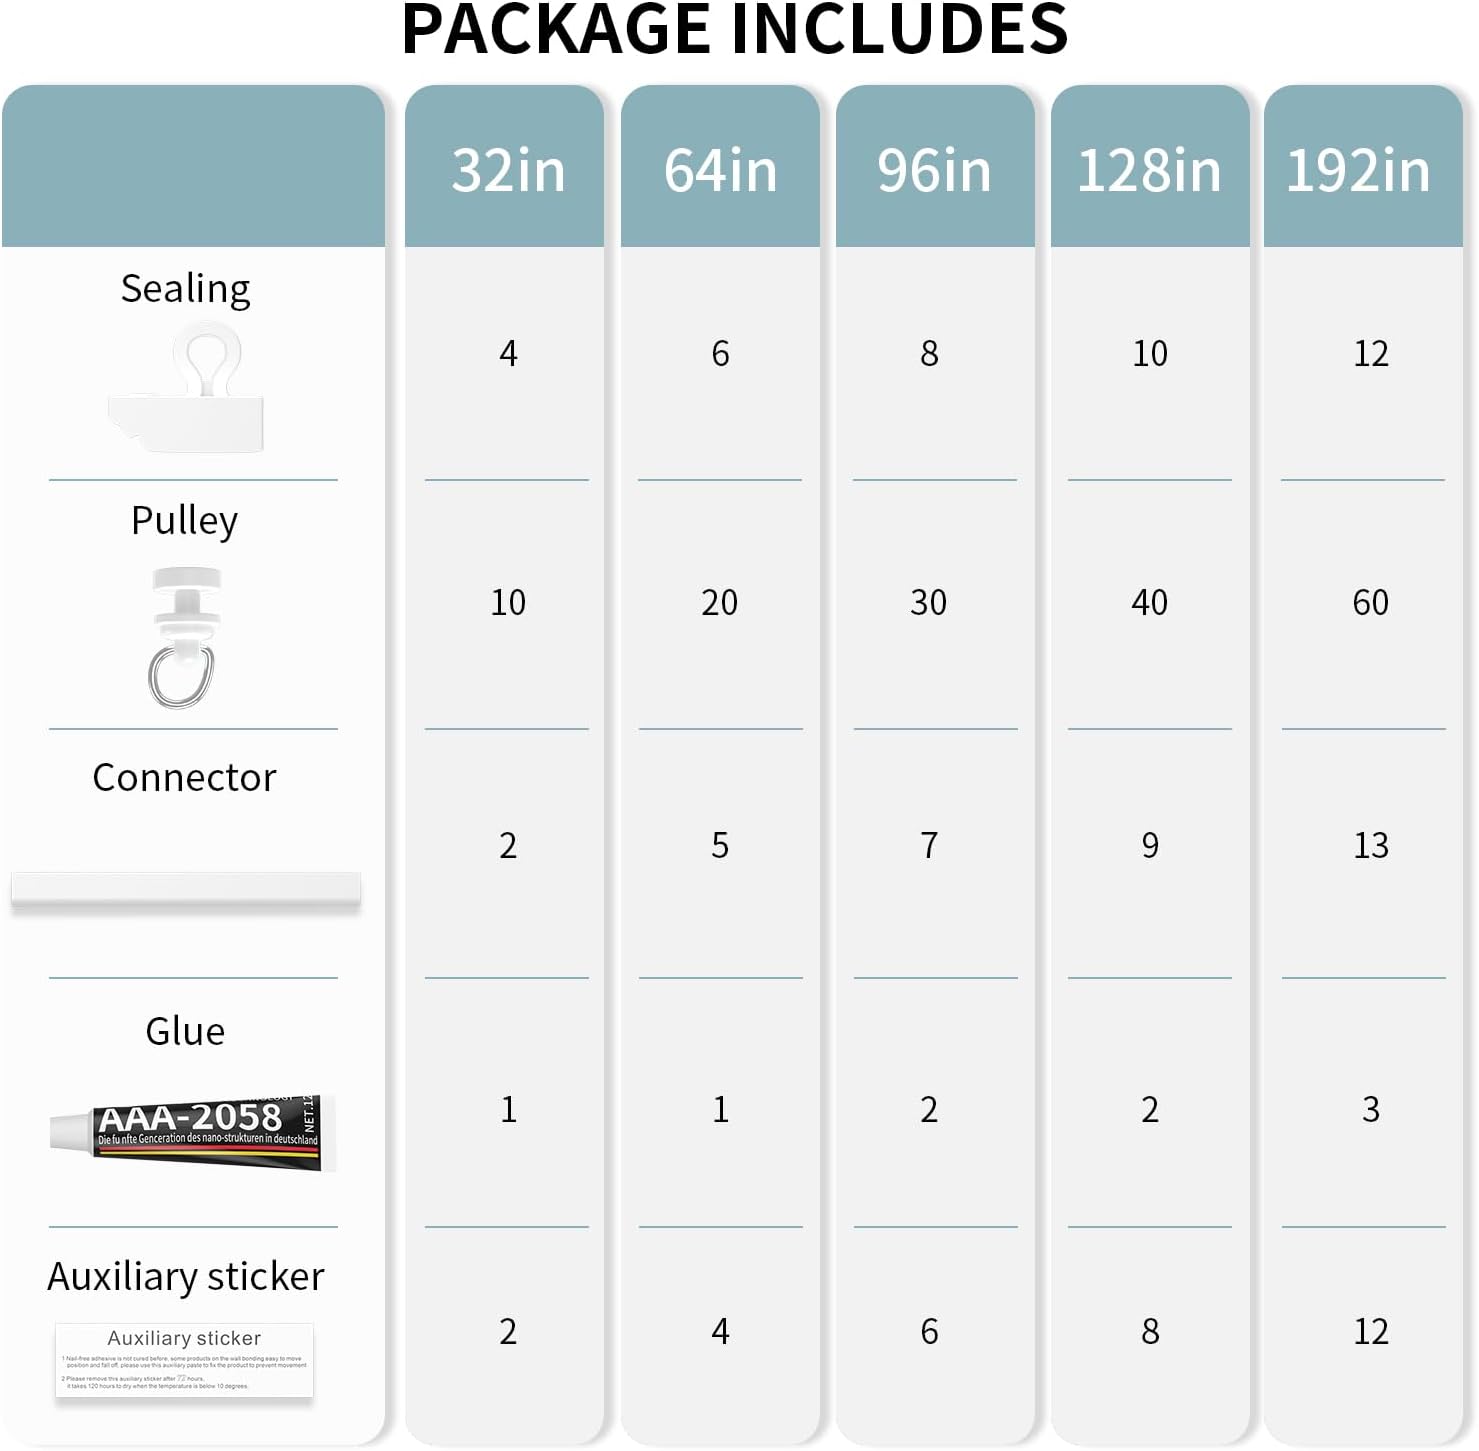Click the Pulley row label text
Screen dimensions: 1479x1451
[x=185, y=521]
